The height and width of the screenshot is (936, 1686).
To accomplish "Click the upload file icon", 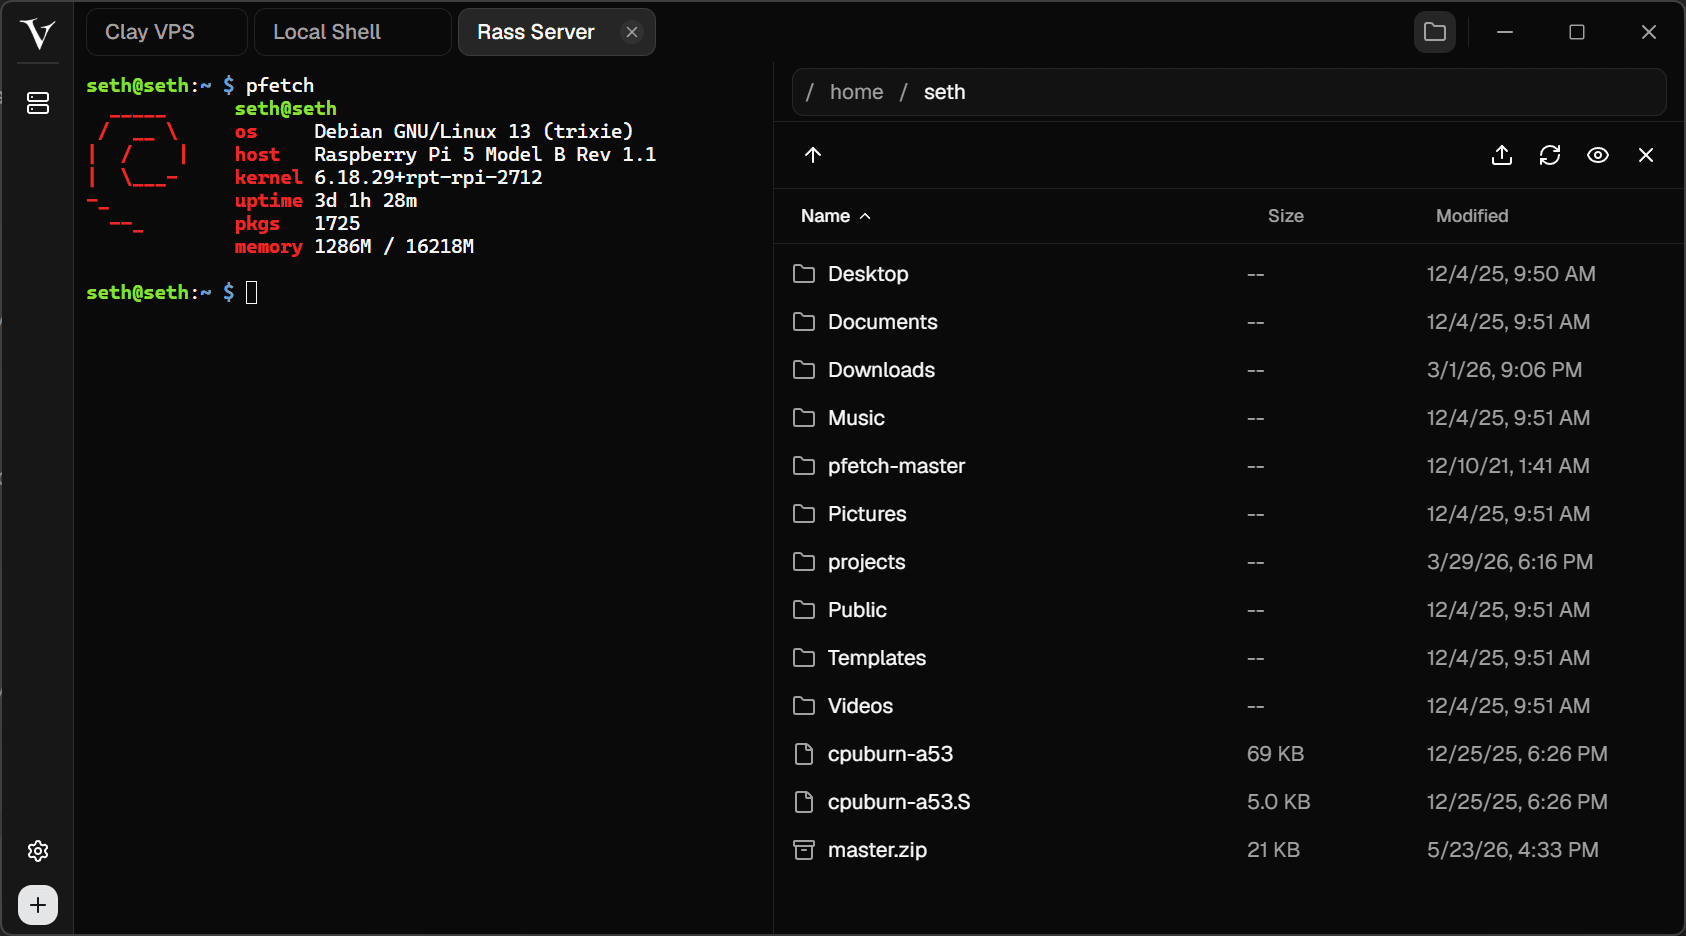I will coord(1502,155).
